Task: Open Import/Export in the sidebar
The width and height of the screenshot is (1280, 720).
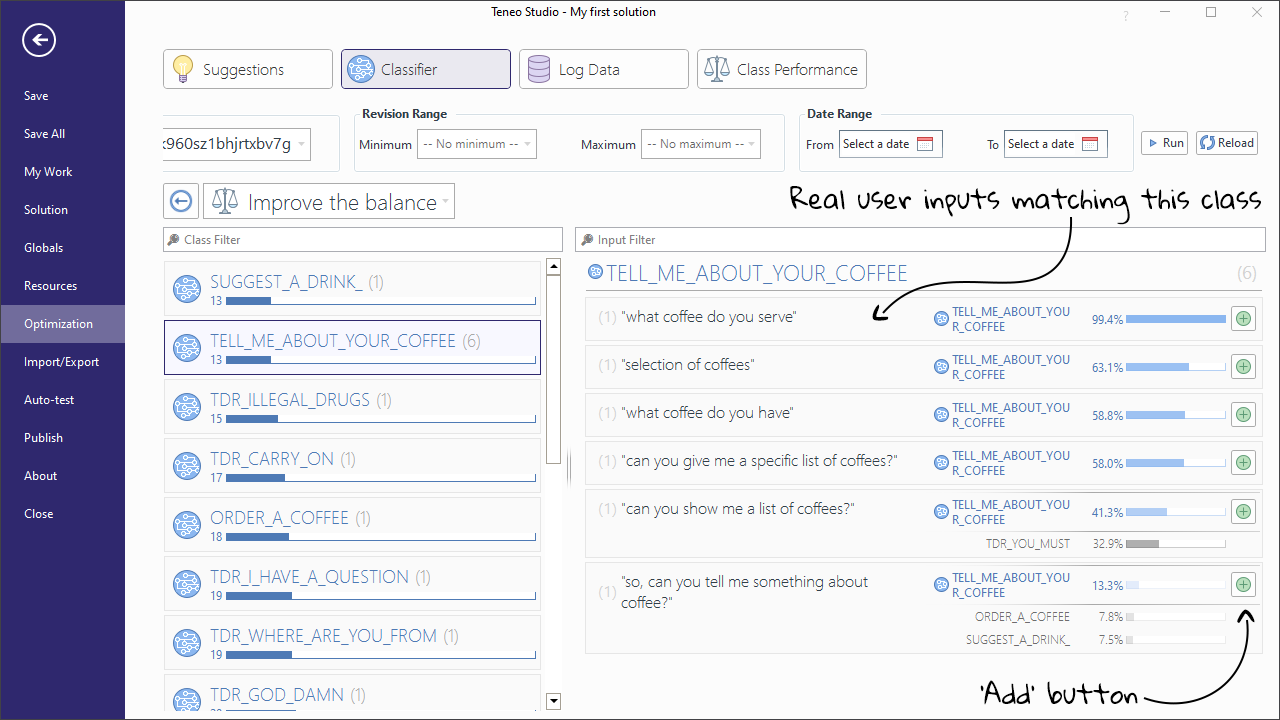Action: [x=62, y=362]
